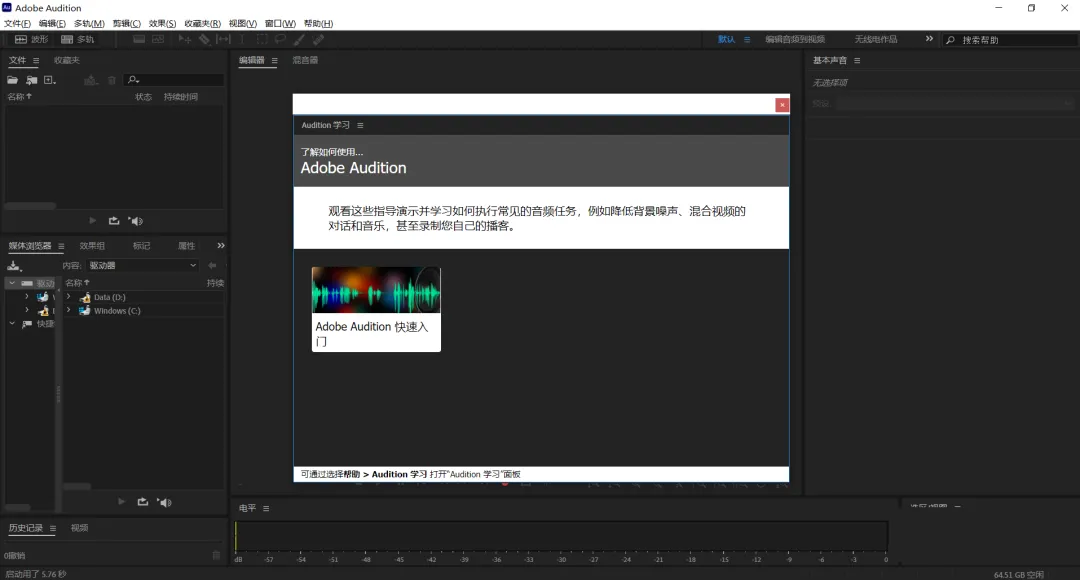Click on the Levels meter bar

pos(561,537)
